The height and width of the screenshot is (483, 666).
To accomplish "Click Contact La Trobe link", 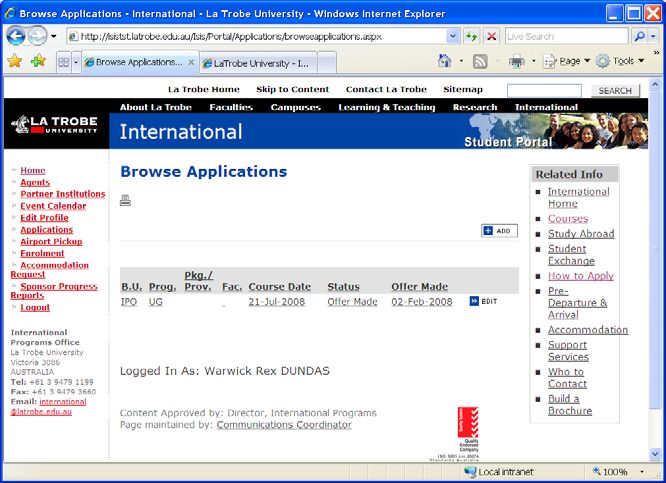I will (x=386, y=89).
